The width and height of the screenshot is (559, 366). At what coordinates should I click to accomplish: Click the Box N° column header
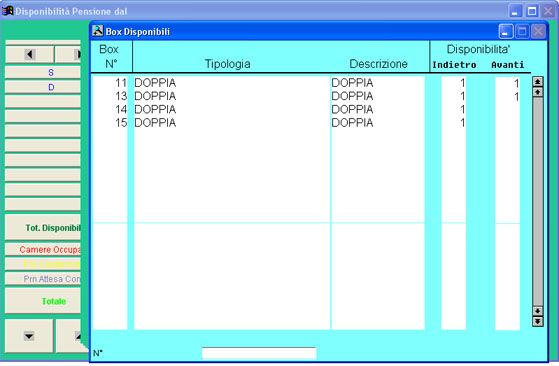109,56
